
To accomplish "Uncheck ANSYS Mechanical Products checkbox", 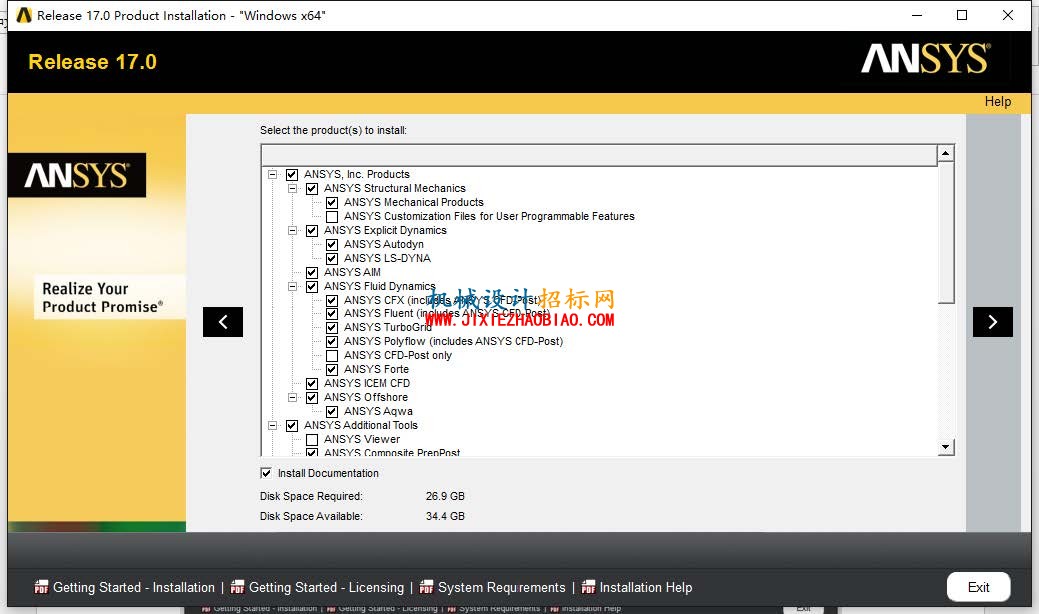I will (x=332, y=203).
